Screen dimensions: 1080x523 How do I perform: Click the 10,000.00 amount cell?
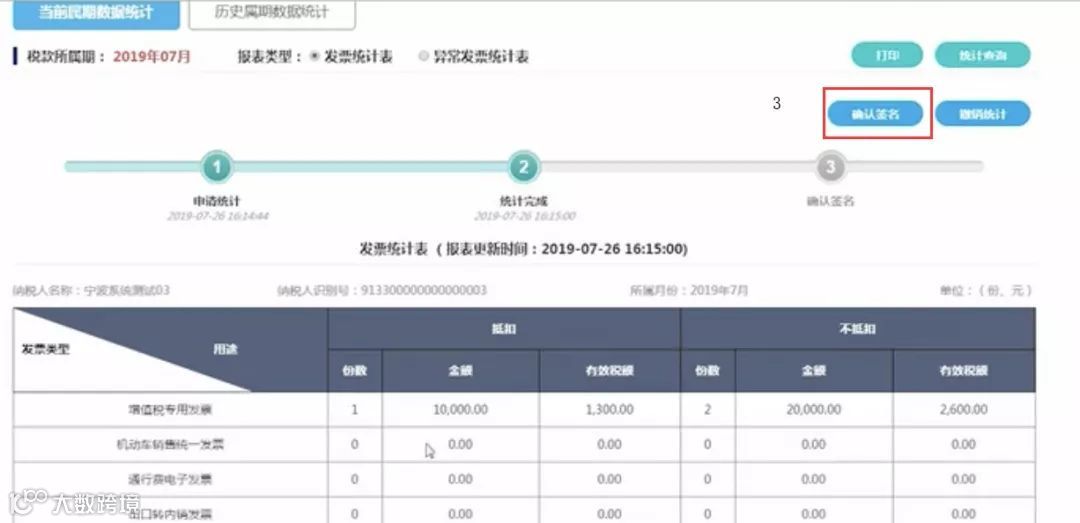(x=461, y=409)
